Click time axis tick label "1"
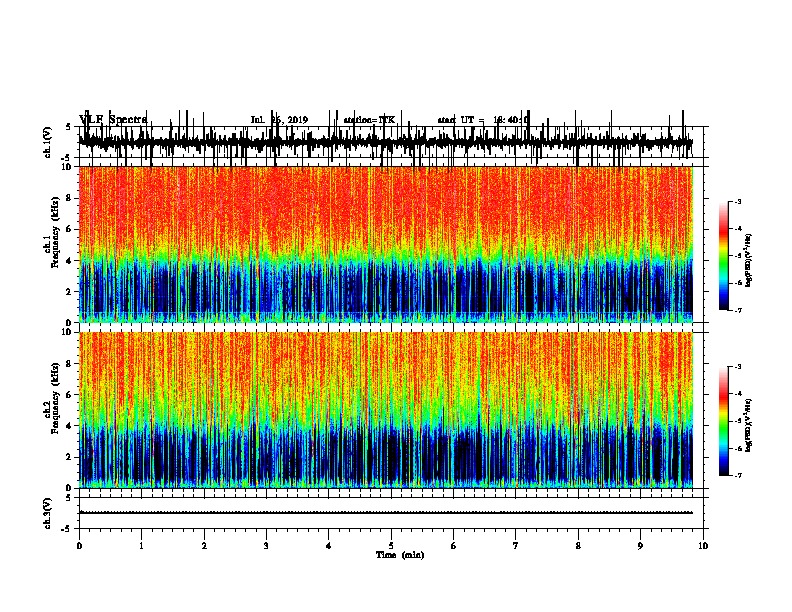This screenshot has width=792, height=612. pyautogui.click(x=142, y=546)
